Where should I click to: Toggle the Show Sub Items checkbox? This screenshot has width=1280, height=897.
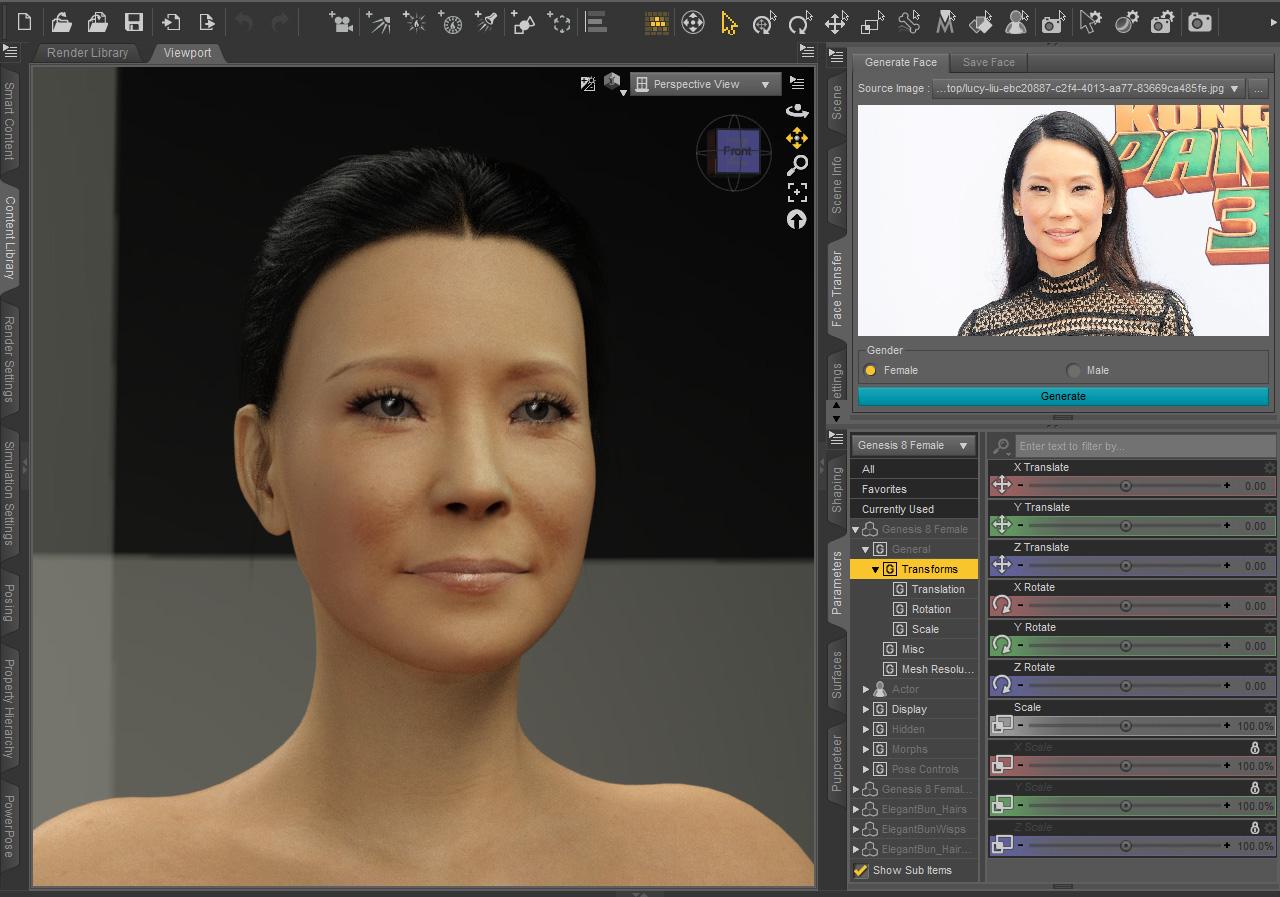pyautogui.click(x=859, y=870)
